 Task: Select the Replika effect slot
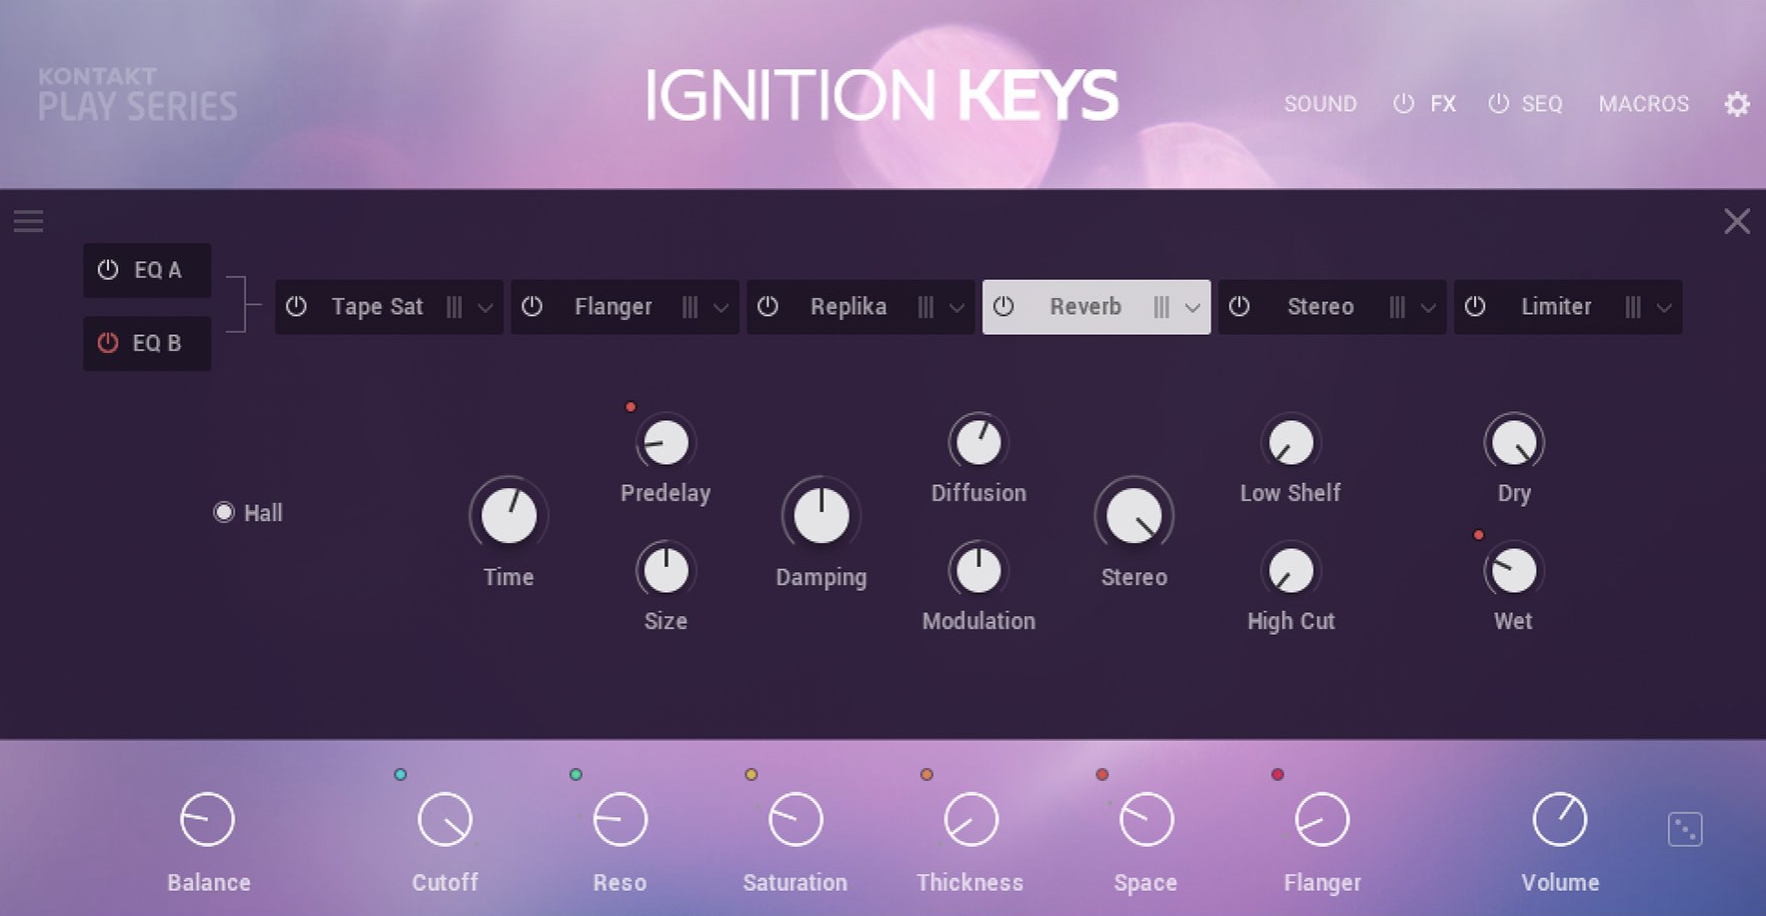(860, 307)
